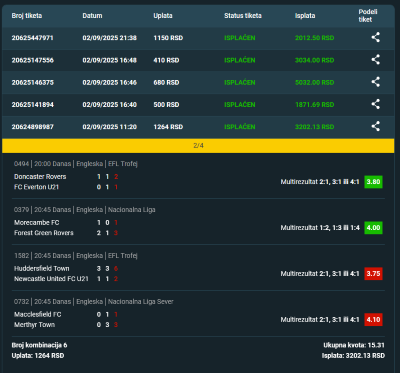Click the yellow 2/4 bar
Screen dimensions: 400x373
pyautogui.click(x=198, y=146)
